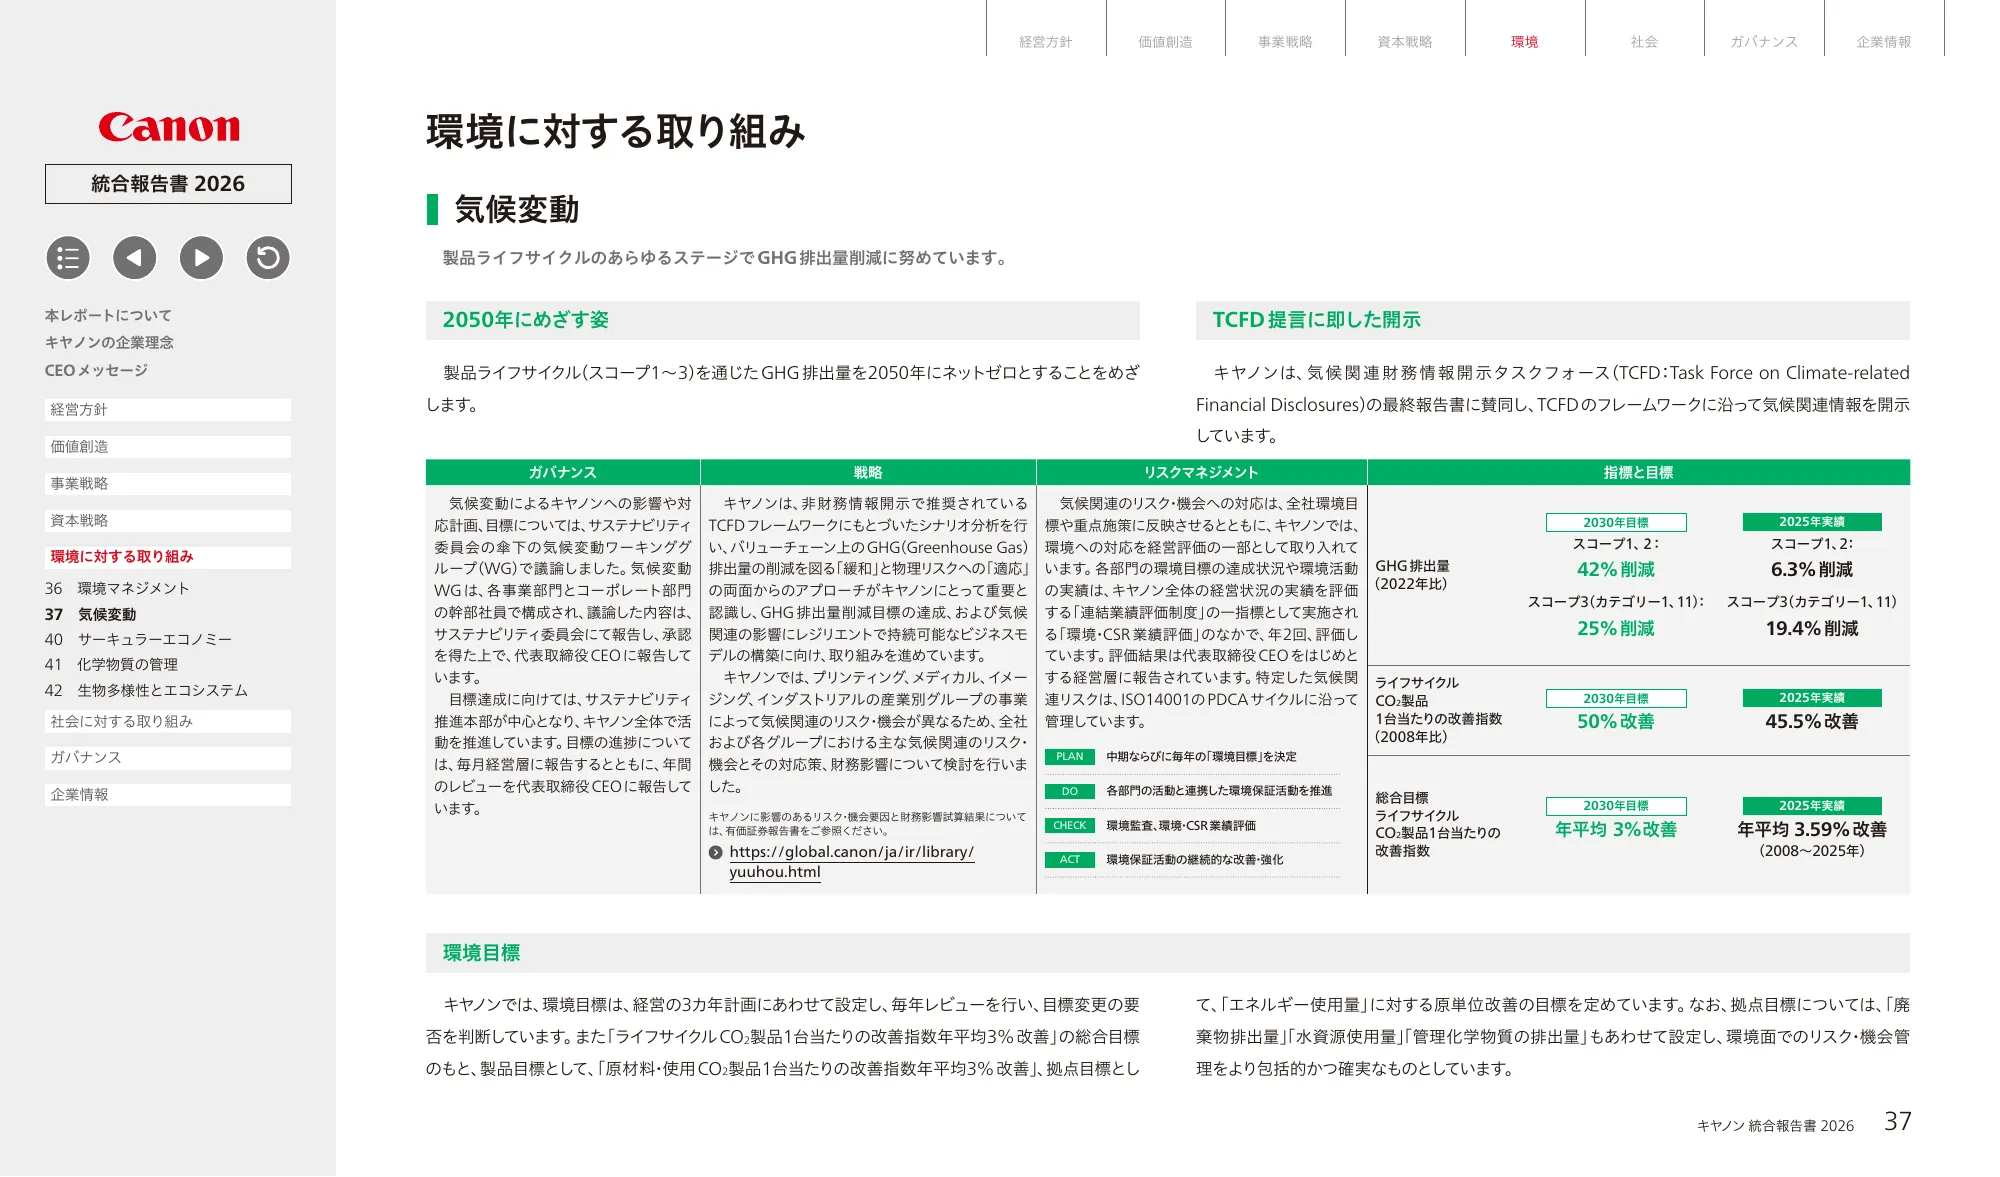Select page 37 気候変動 entry
The height and width of the screenshot is (1177, 2000).
coord(90,614)
